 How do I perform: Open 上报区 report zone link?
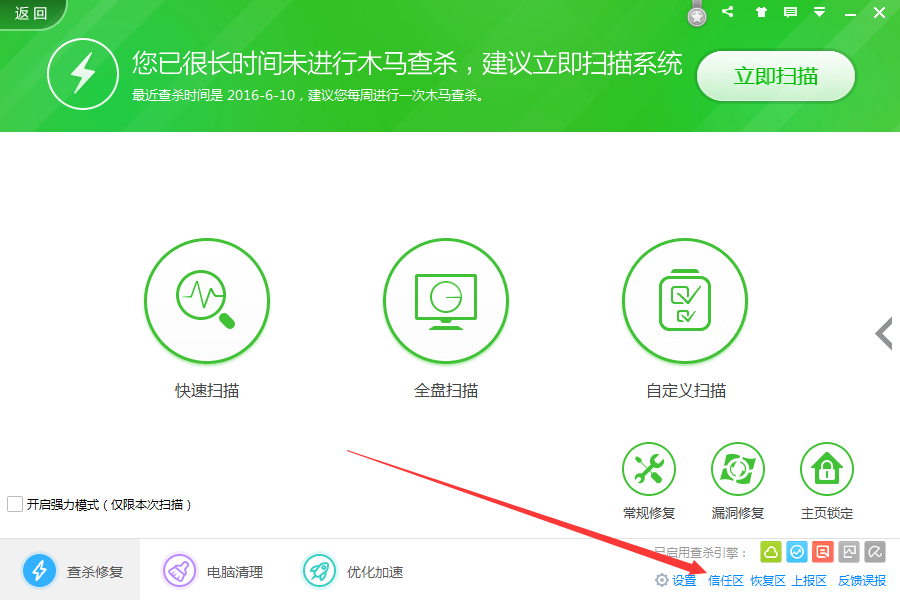pos(809,580)
